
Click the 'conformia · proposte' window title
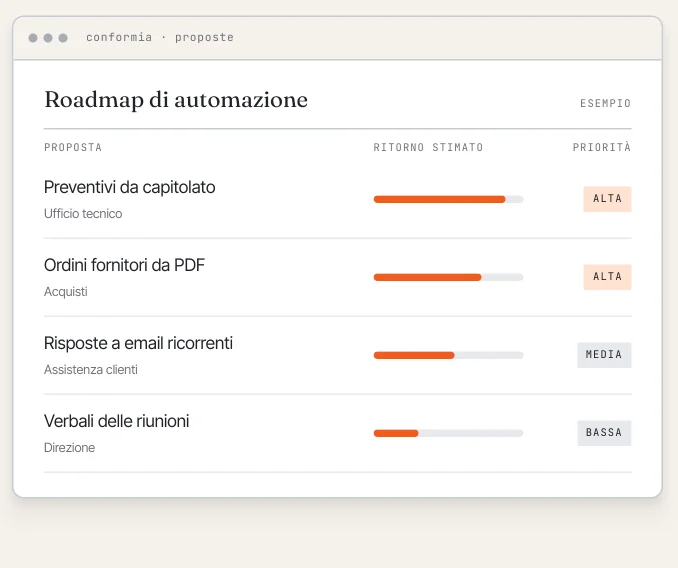tap(160, 38)
